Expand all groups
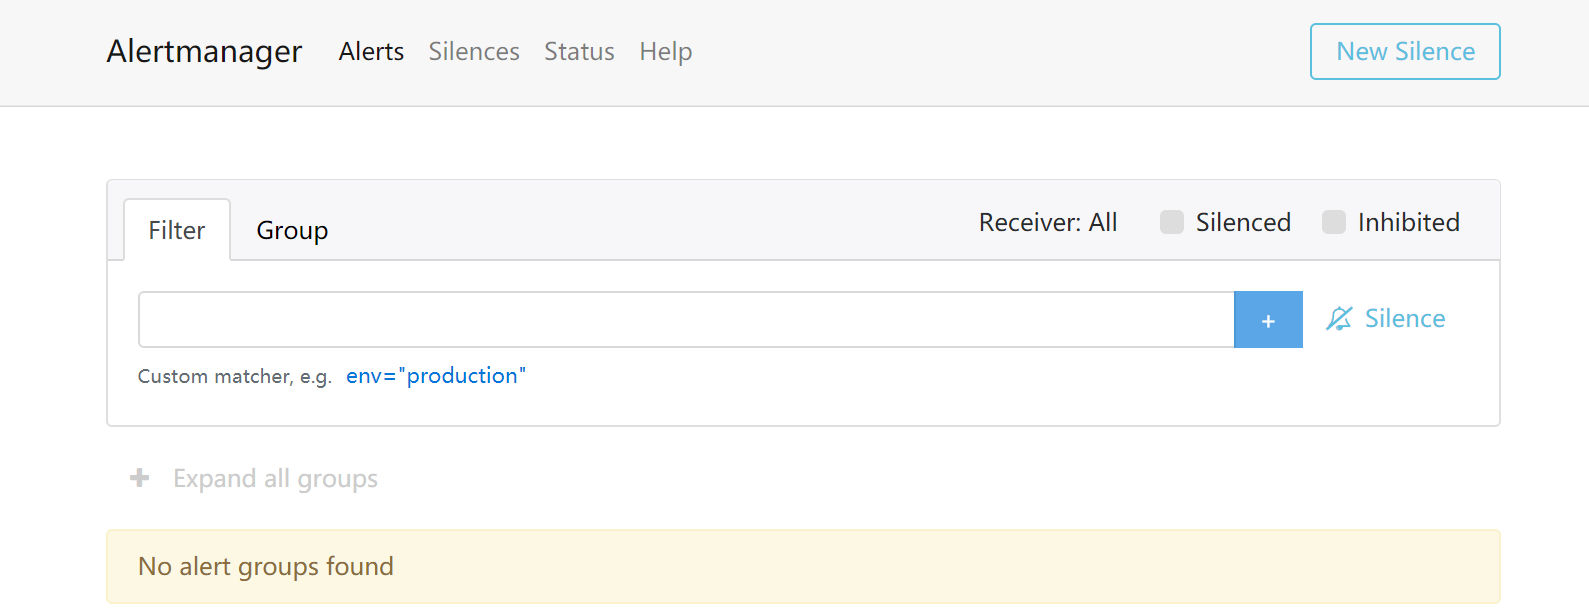The image size is (1589, 611). (275, 479)
